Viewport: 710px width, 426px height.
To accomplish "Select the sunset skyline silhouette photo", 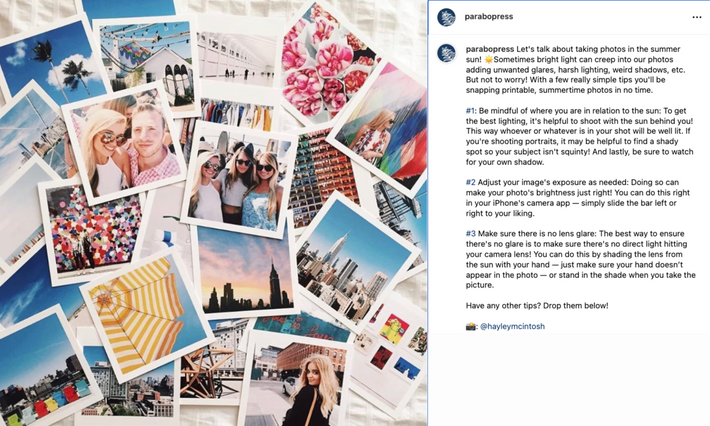I will click(245, 270).
